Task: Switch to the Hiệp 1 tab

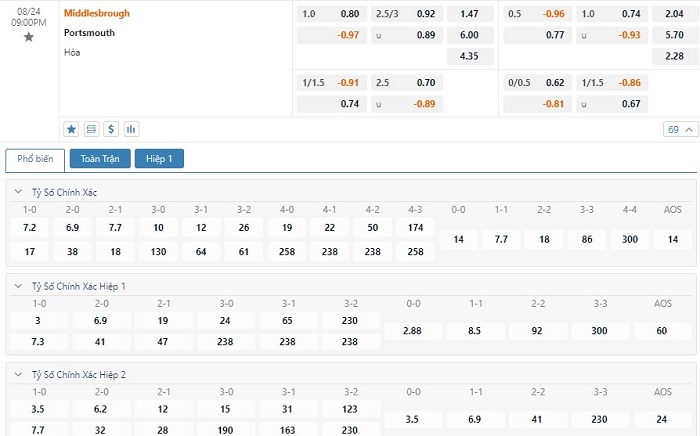Action: [x=159, y=158]
